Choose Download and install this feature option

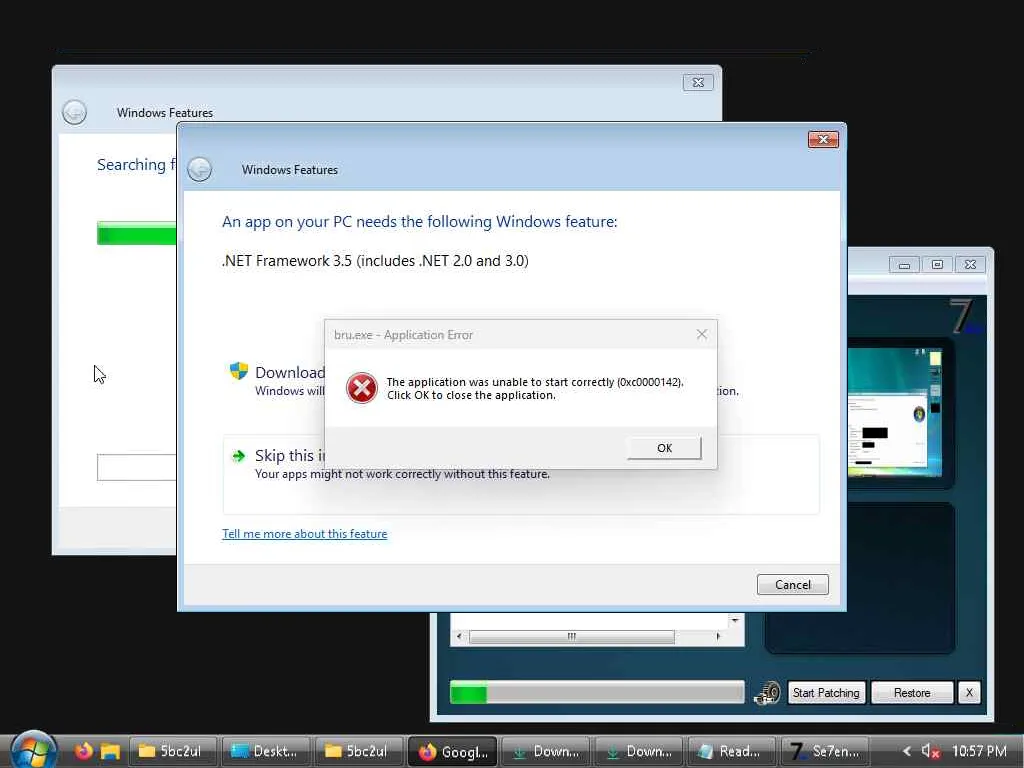click(x=290, y=372)
